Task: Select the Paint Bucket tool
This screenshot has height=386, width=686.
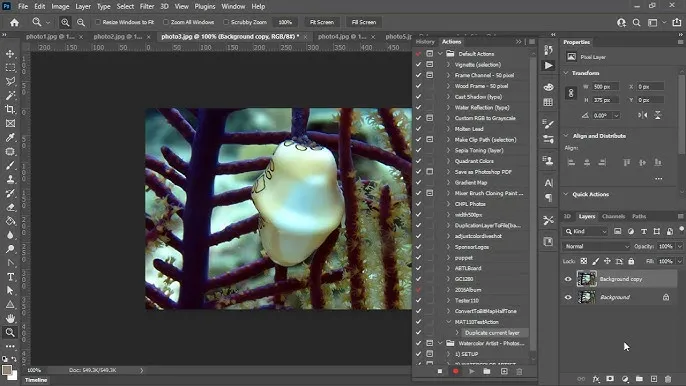Action: [10, 221]
